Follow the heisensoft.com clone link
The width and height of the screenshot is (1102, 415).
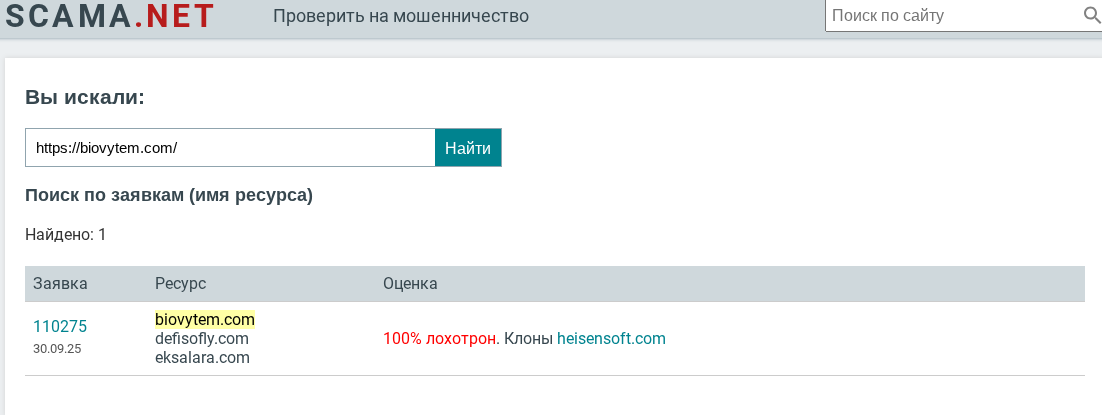point(611,339)
